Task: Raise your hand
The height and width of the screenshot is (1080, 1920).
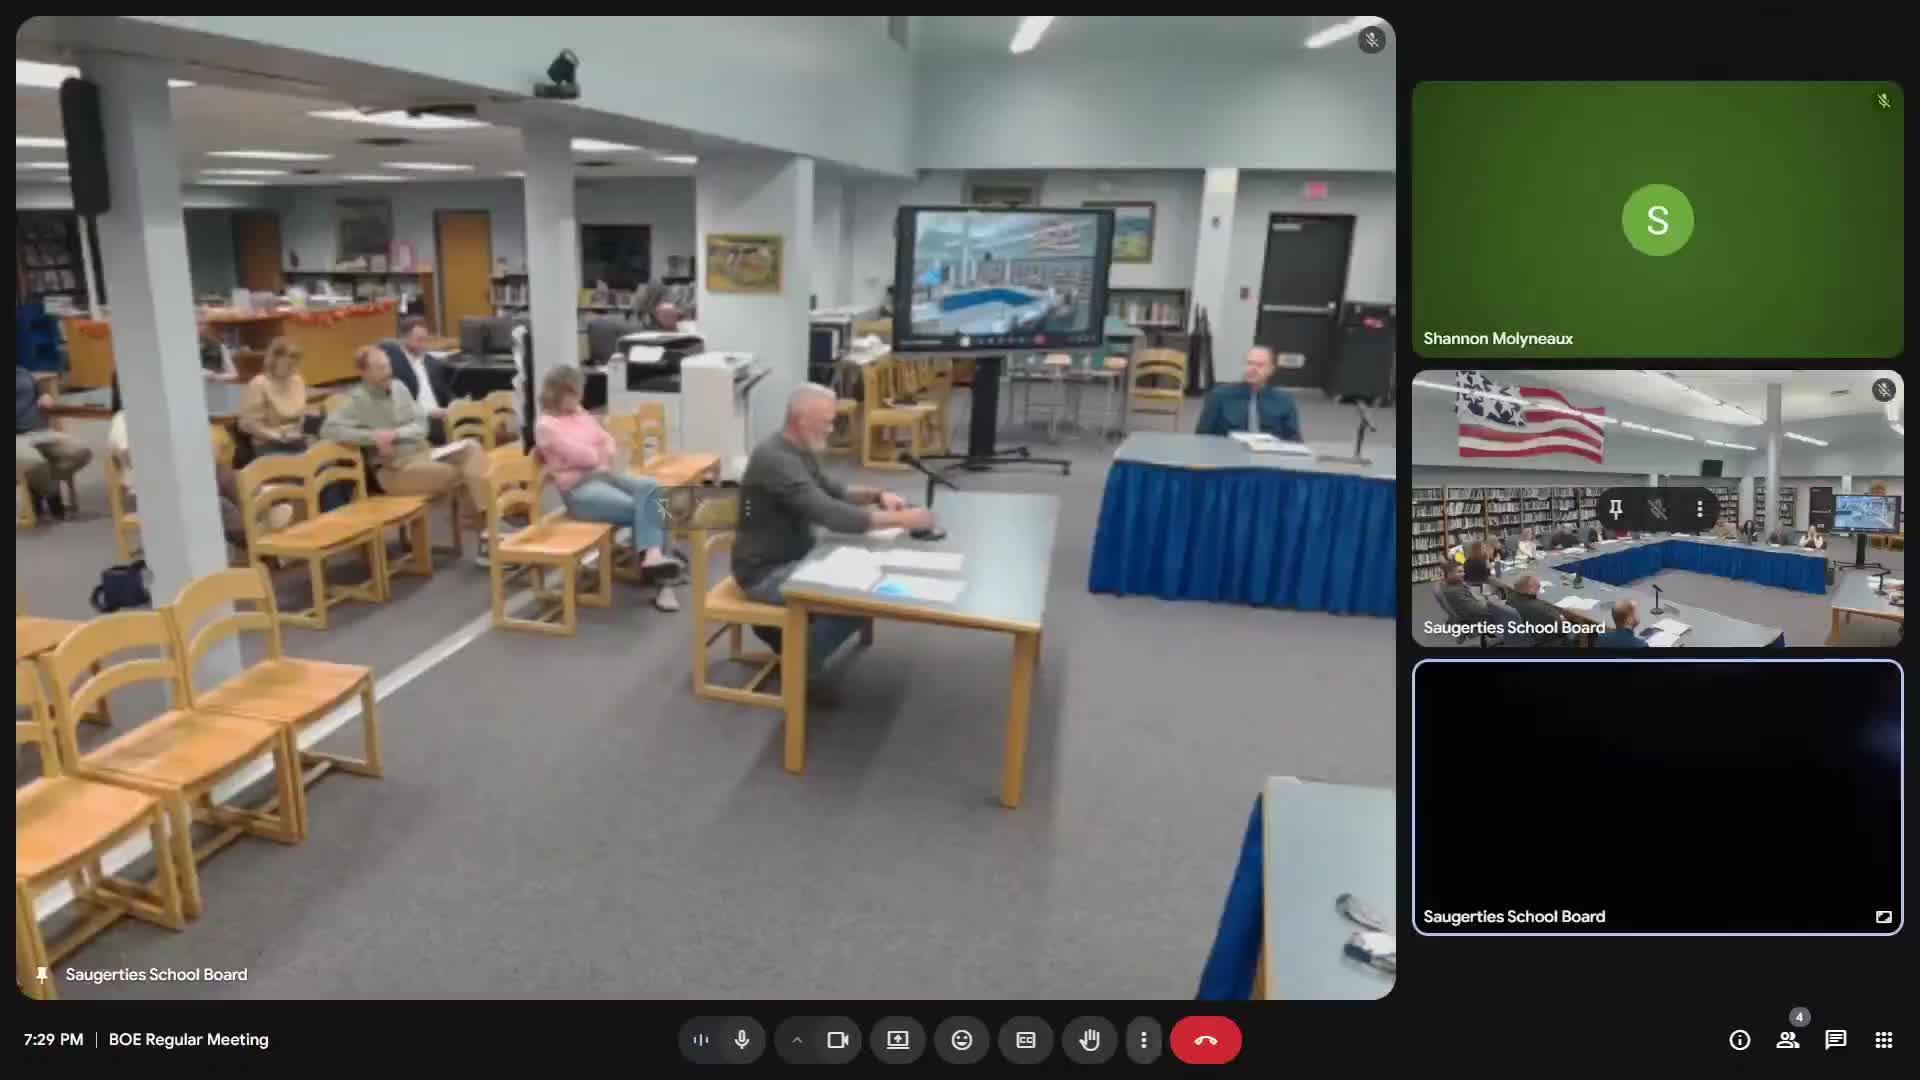Action: click(1090, 1040)
